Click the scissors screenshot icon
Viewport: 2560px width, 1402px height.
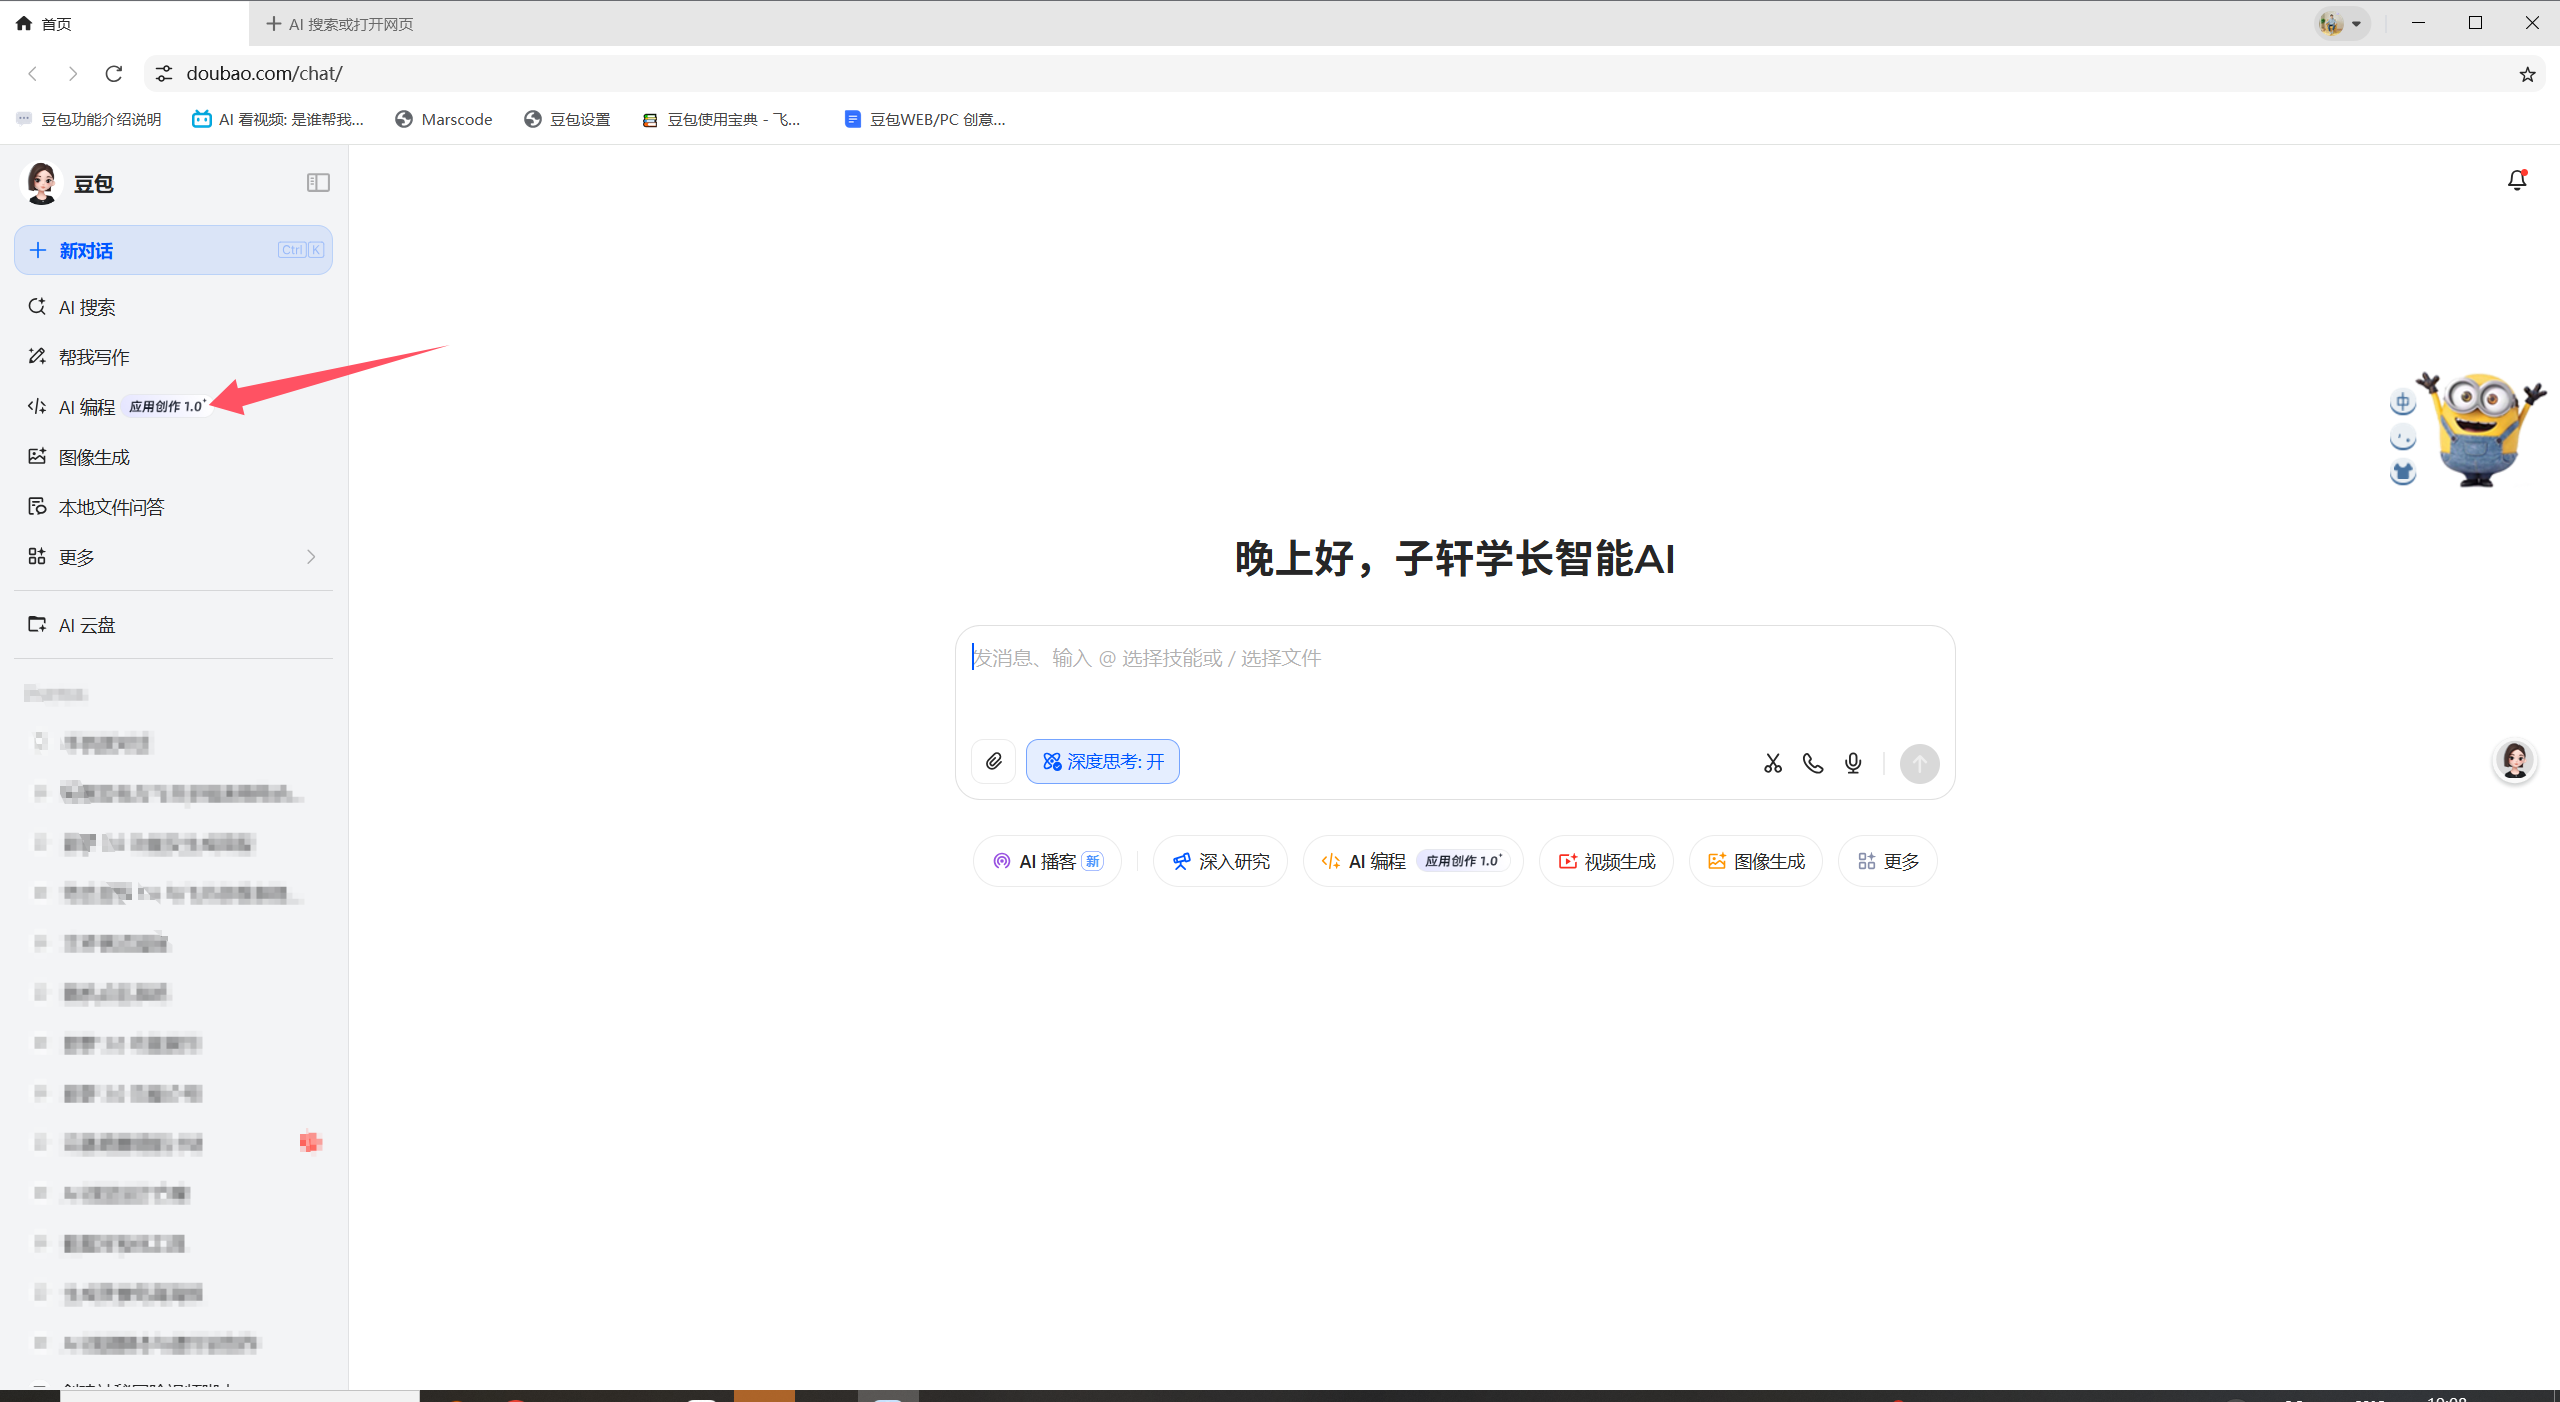point(1773,764)
